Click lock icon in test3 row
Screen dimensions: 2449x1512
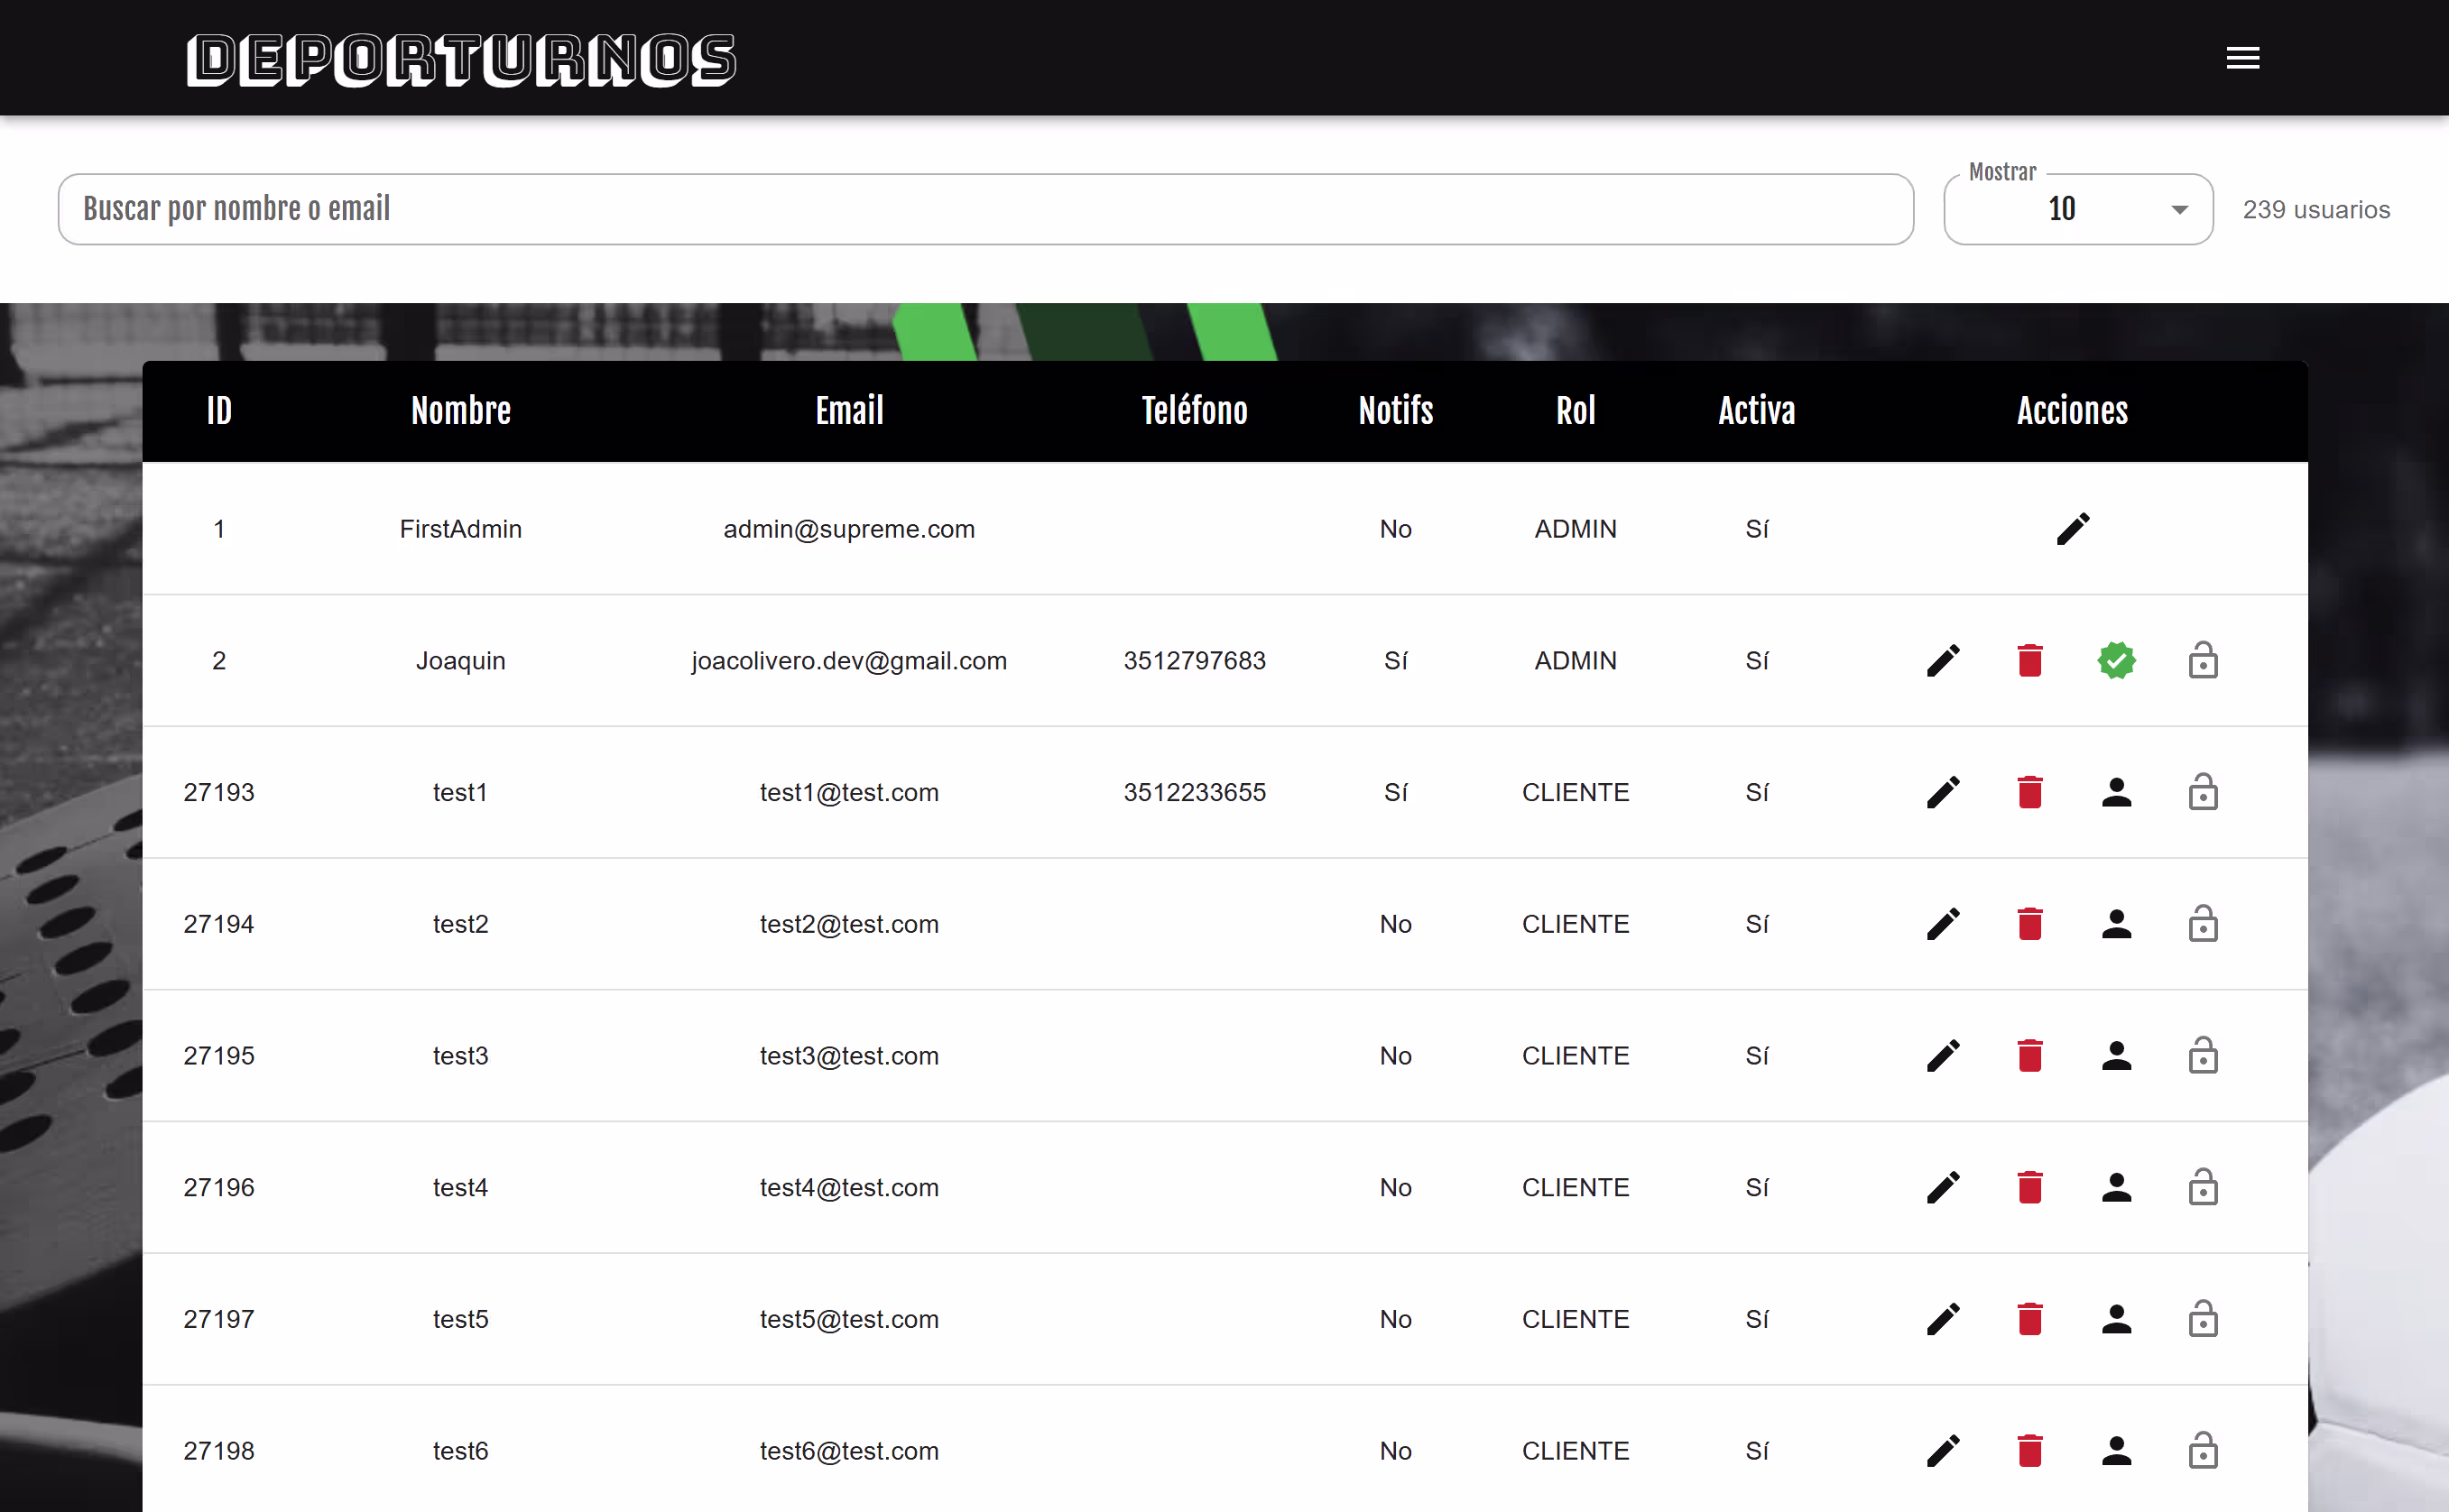2202,1056
